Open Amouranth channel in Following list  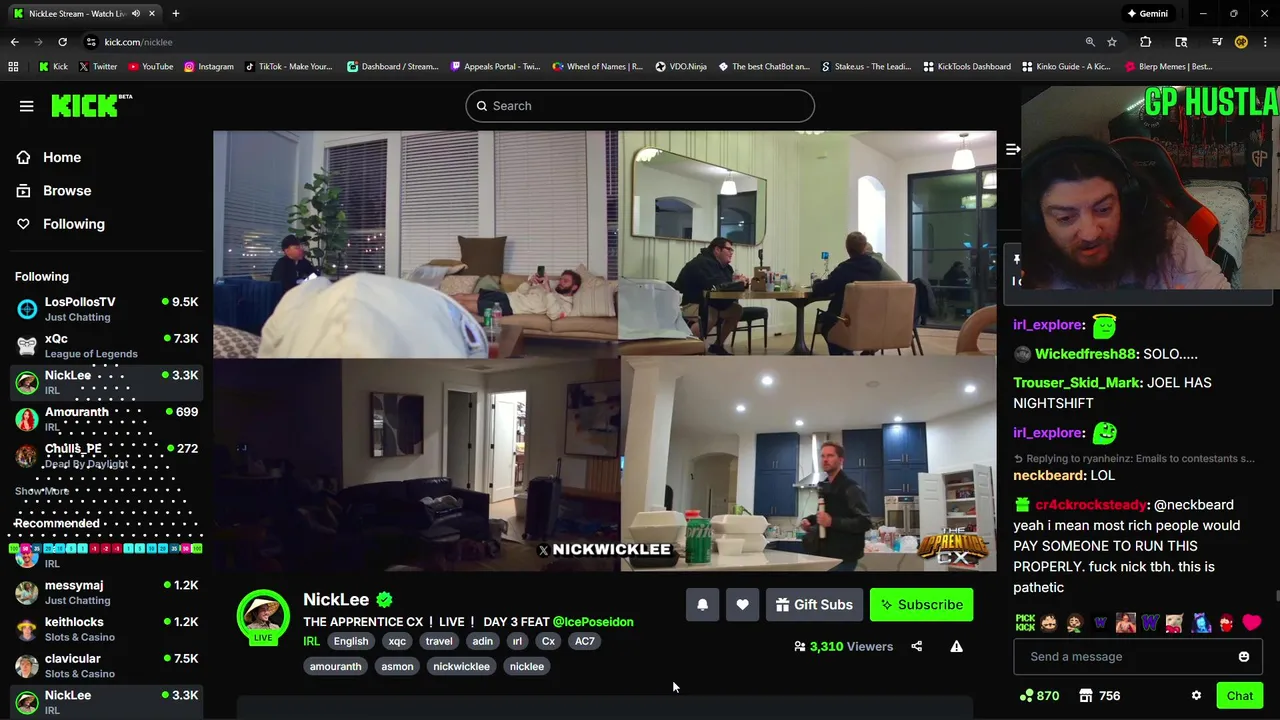coord(106,418)
